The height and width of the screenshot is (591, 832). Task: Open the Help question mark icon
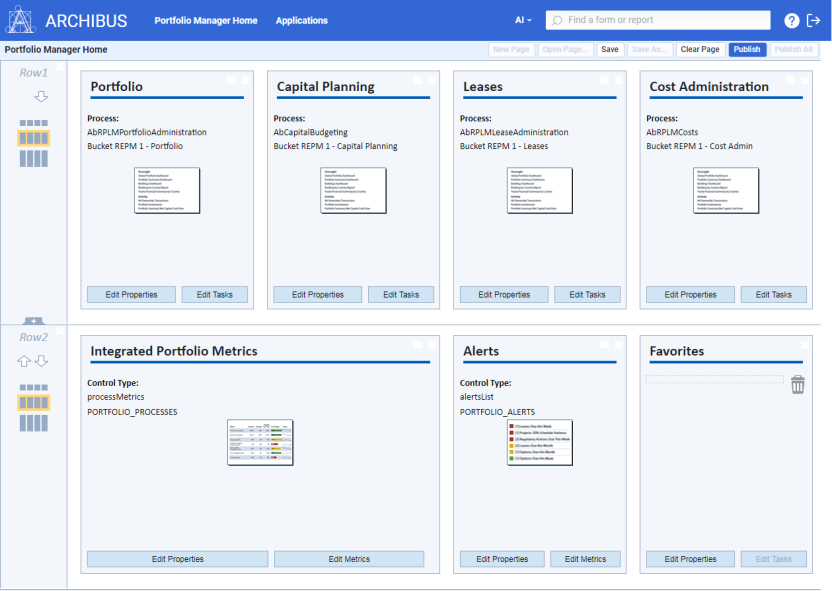click(x=791, y=20)
